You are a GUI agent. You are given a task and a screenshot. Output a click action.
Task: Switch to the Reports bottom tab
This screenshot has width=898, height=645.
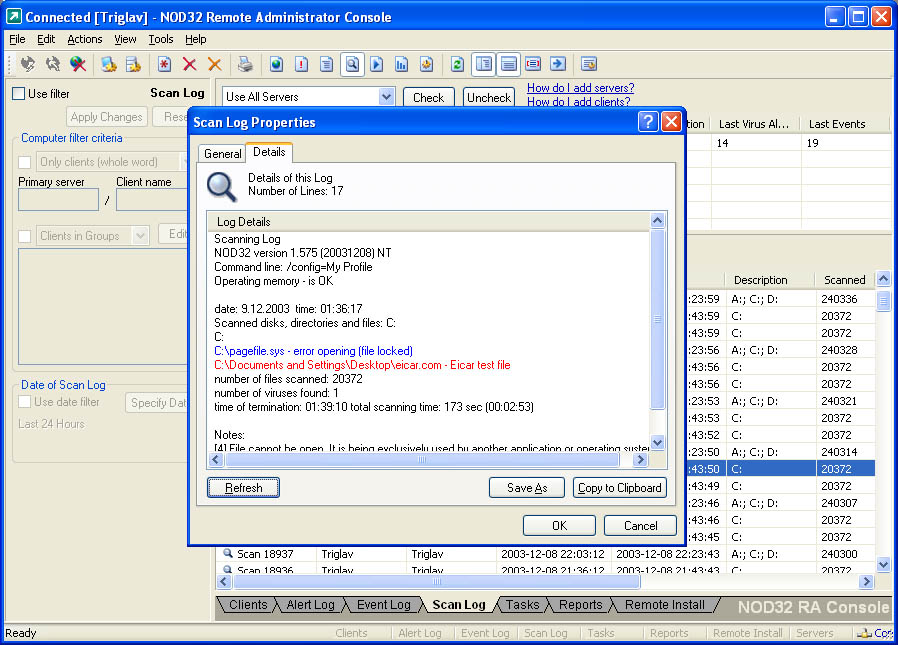pyautogui.click(x=581, y=605)
